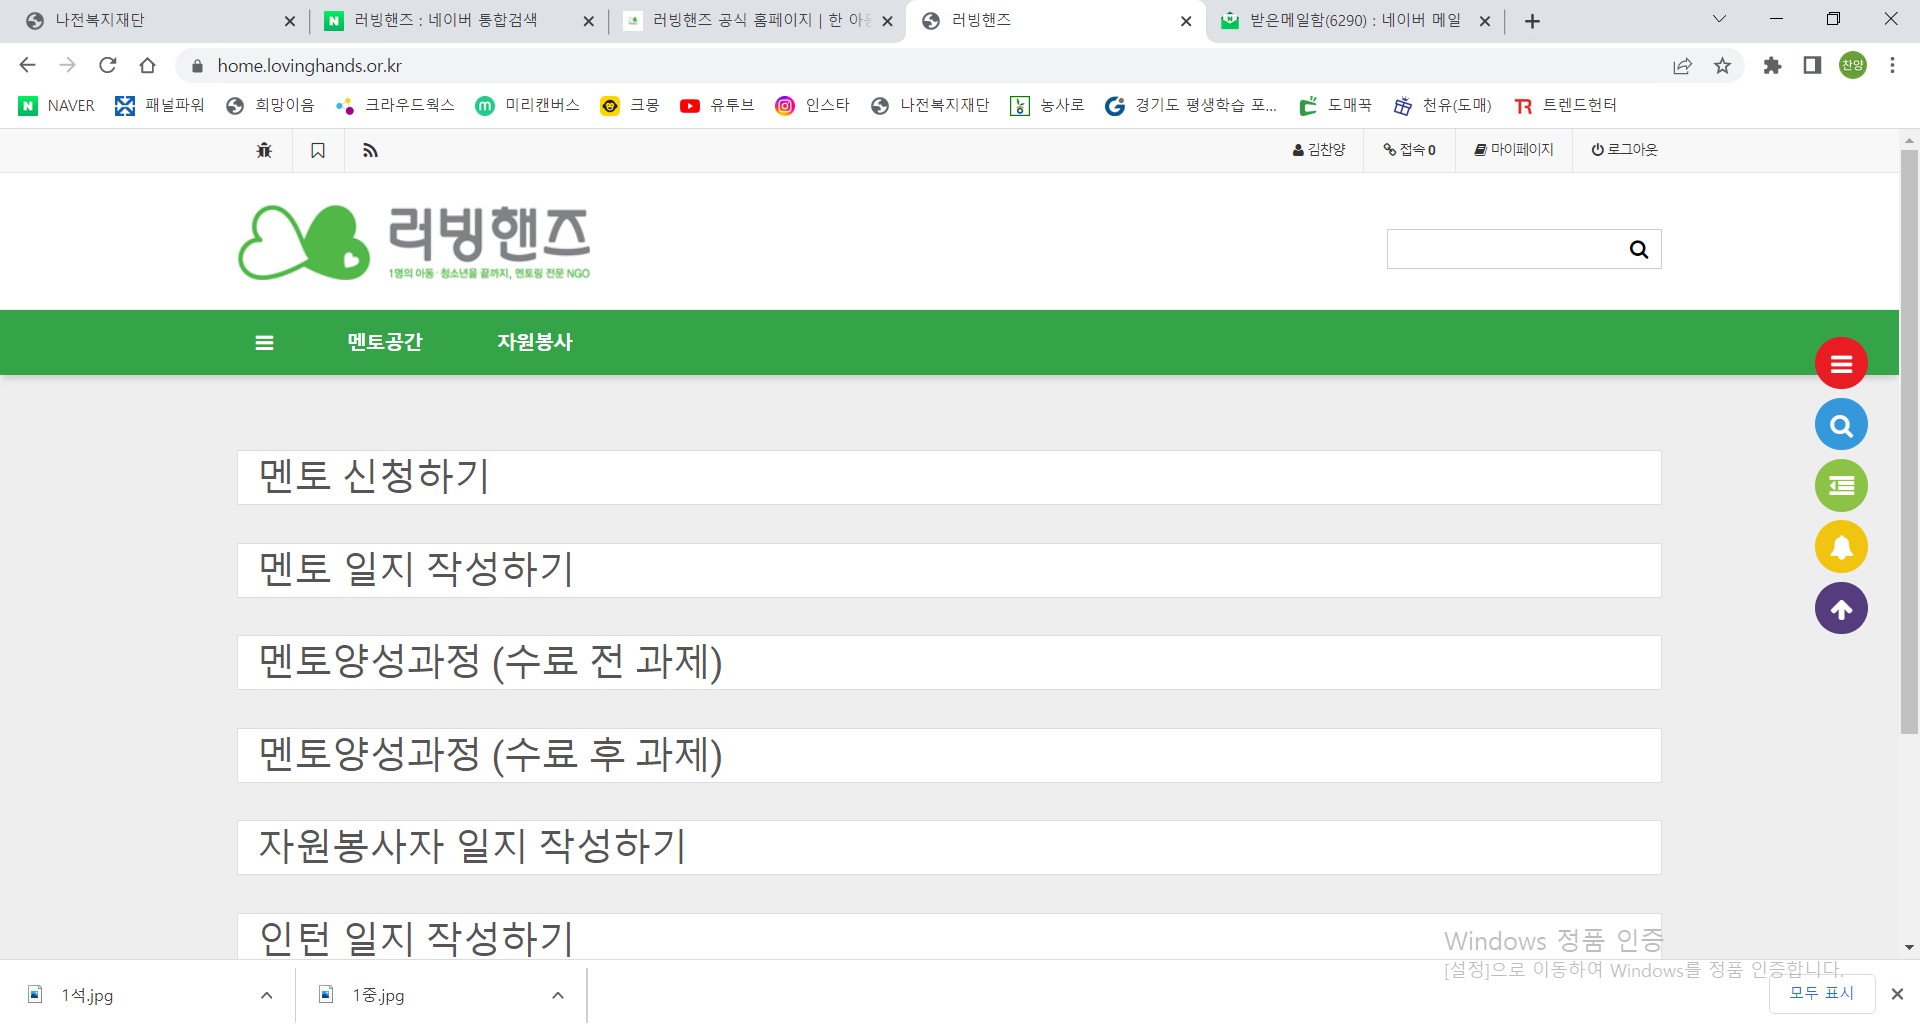Click the blue floating search button
The height and width of the screenshot is (1030, 1920).
point(1841,425)
